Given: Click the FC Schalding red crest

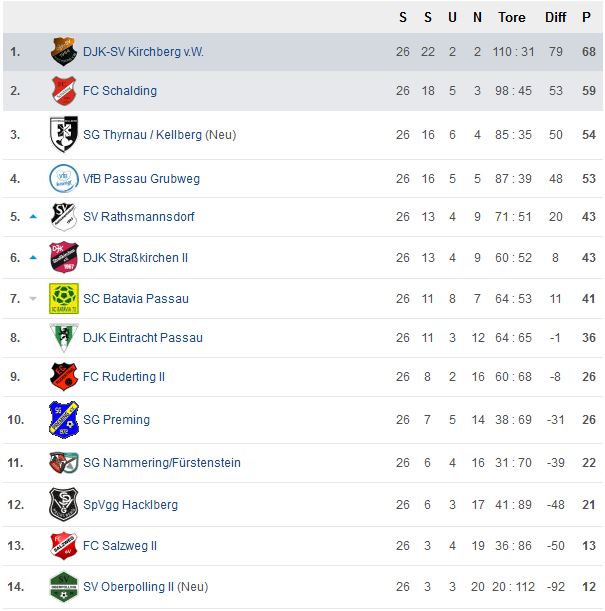Looking at the screenshot, I should coord(63,90).
